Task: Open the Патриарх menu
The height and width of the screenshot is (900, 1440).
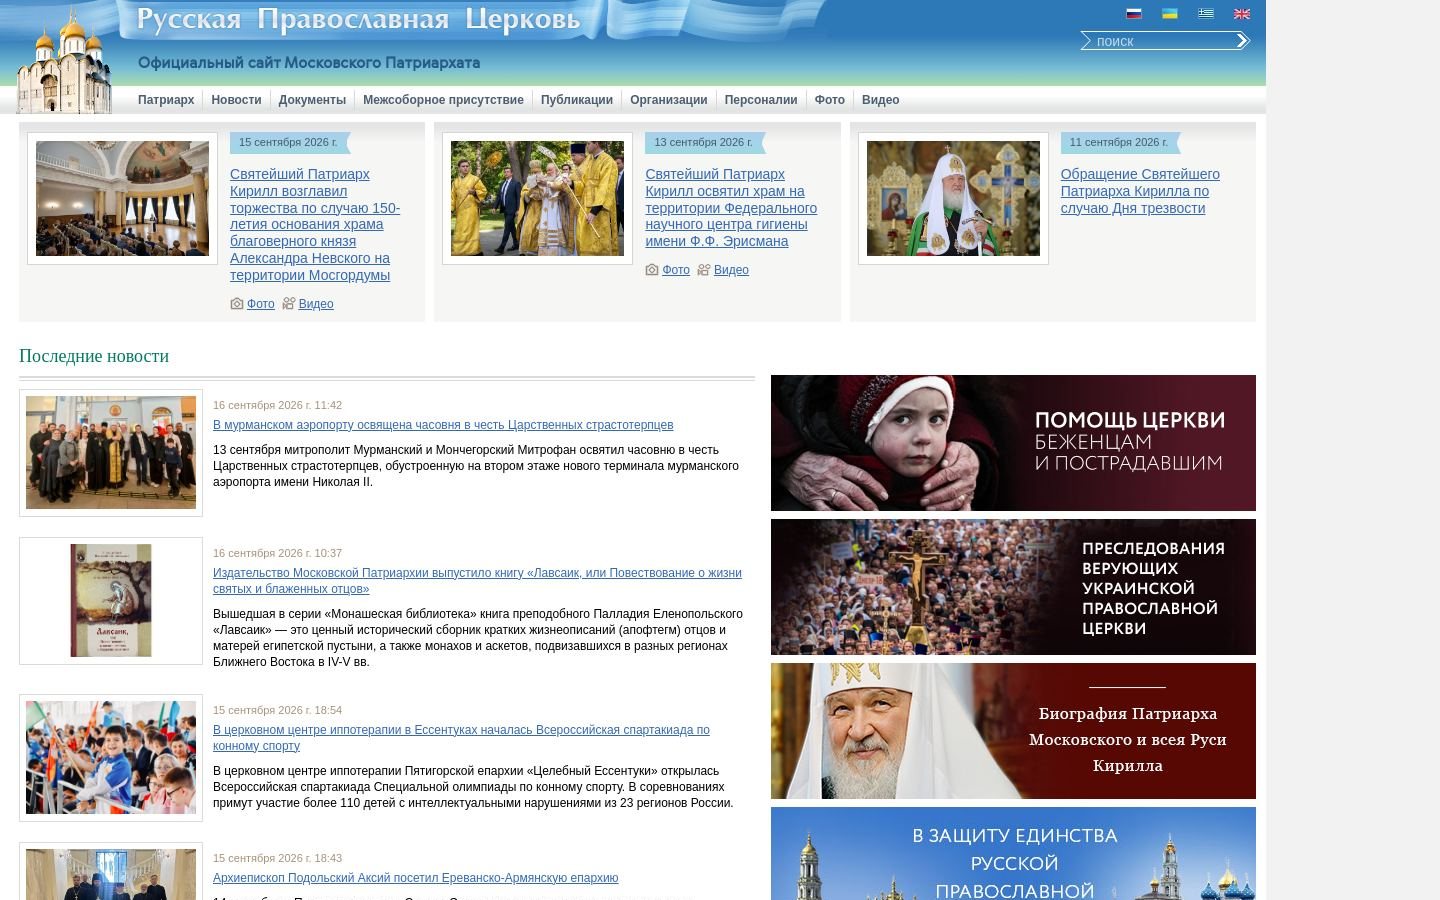Action: coord(166,100)
